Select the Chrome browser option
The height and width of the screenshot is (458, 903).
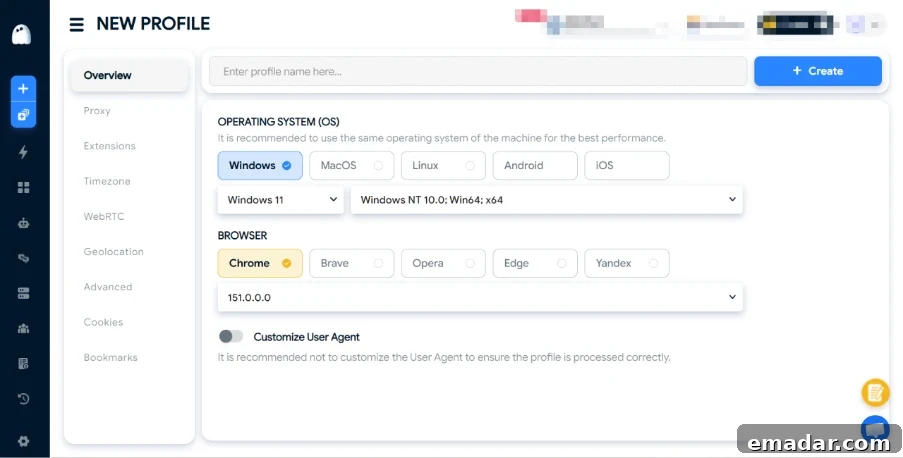click(260, 263)
